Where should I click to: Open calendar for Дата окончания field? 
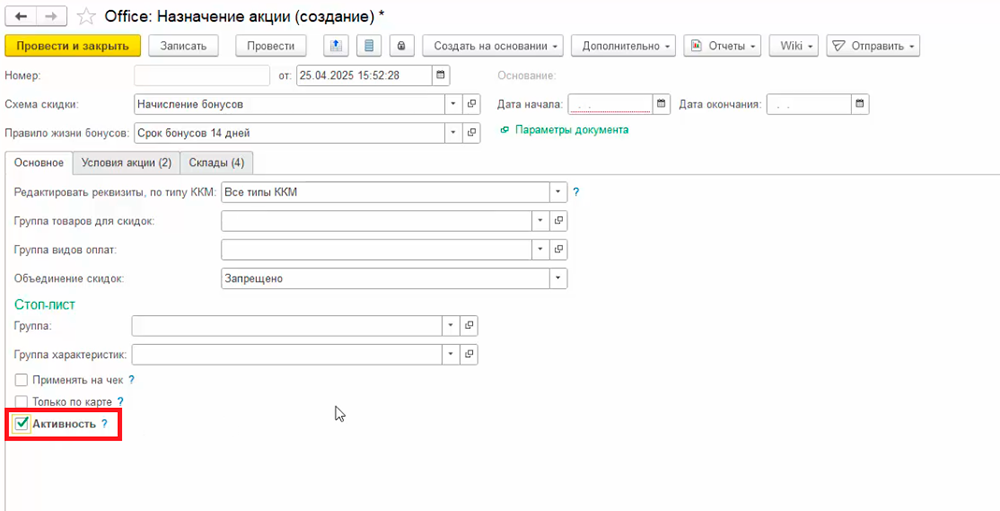click(x=859, y=104)
